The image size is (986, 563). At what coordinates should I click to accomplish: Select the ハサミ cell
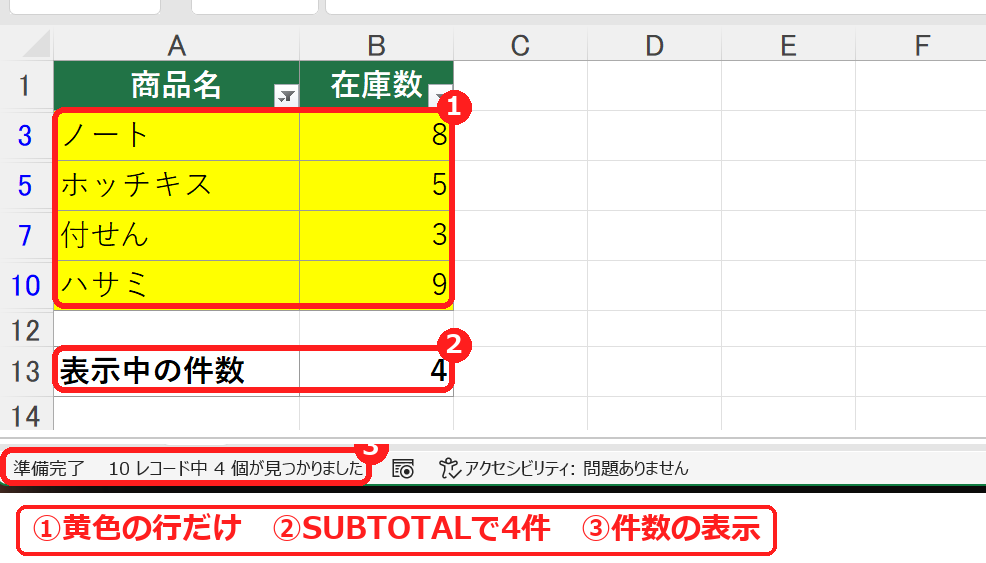(177, 286)
